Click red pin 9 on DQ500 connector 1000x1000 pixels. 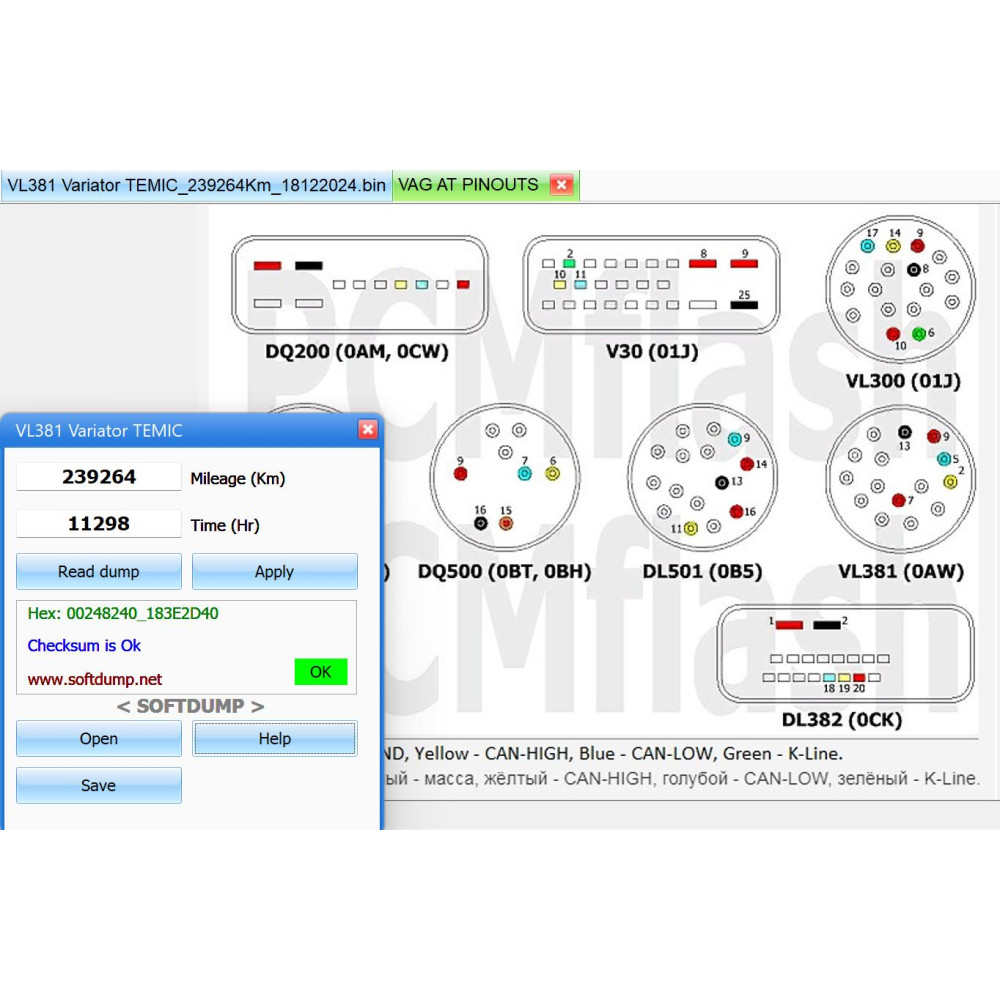pyautogui.click(x=460, y=473)
